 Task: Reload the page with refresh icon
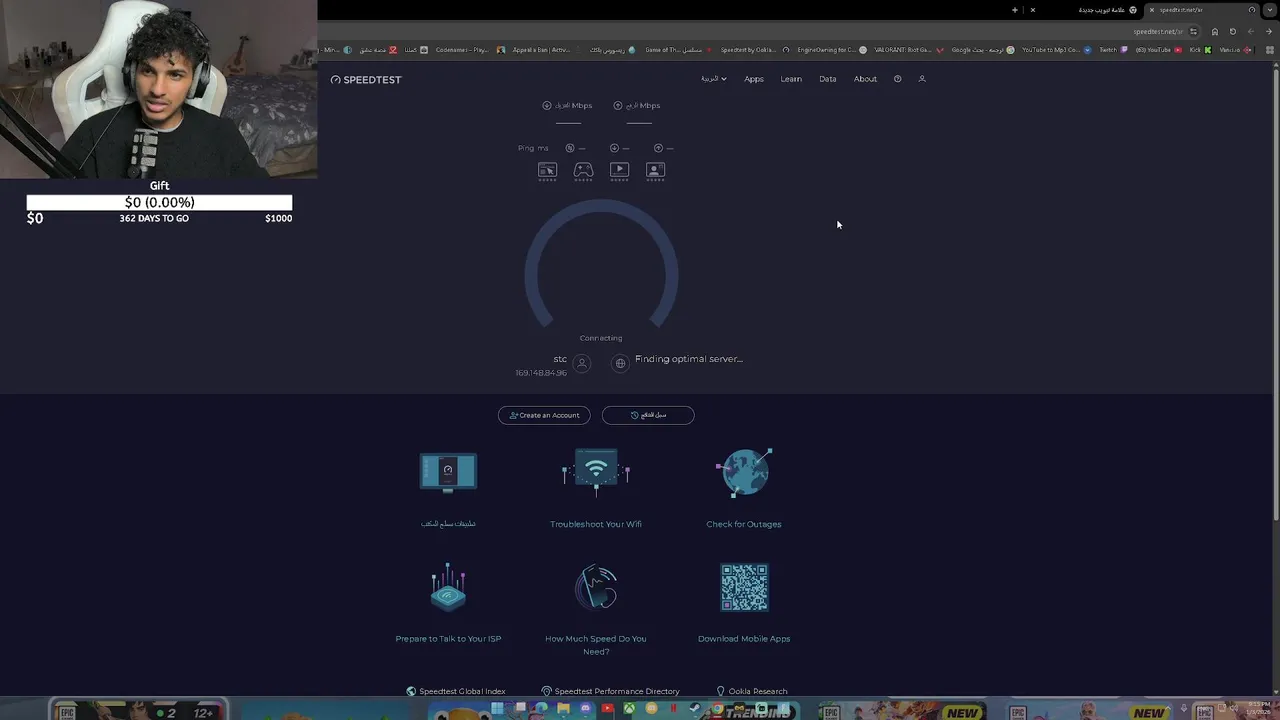tap(1232, 31)
